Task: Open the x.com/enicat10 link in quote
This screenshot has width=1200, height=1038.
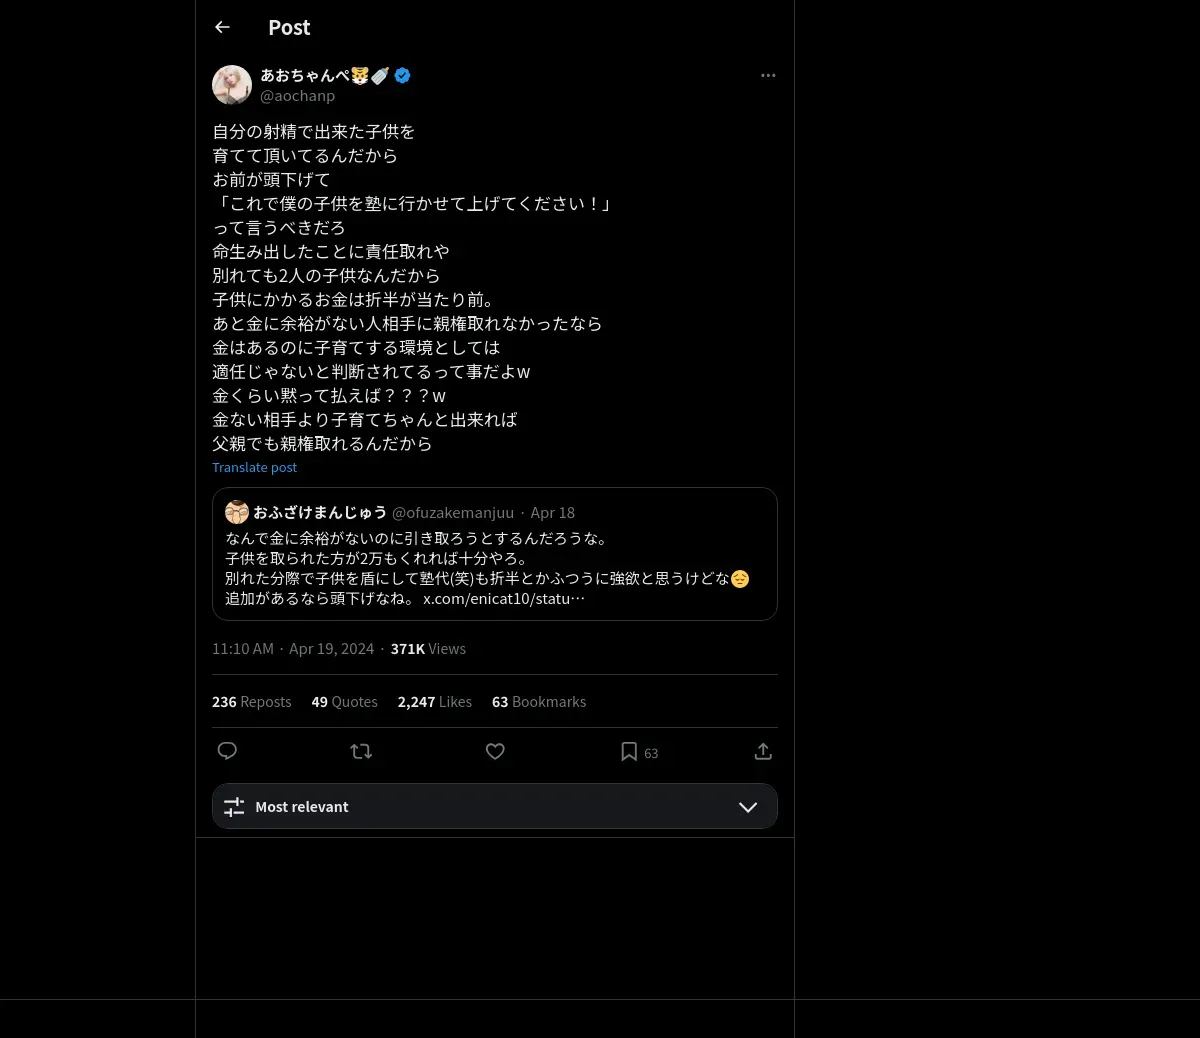Action: coord(504,598)
